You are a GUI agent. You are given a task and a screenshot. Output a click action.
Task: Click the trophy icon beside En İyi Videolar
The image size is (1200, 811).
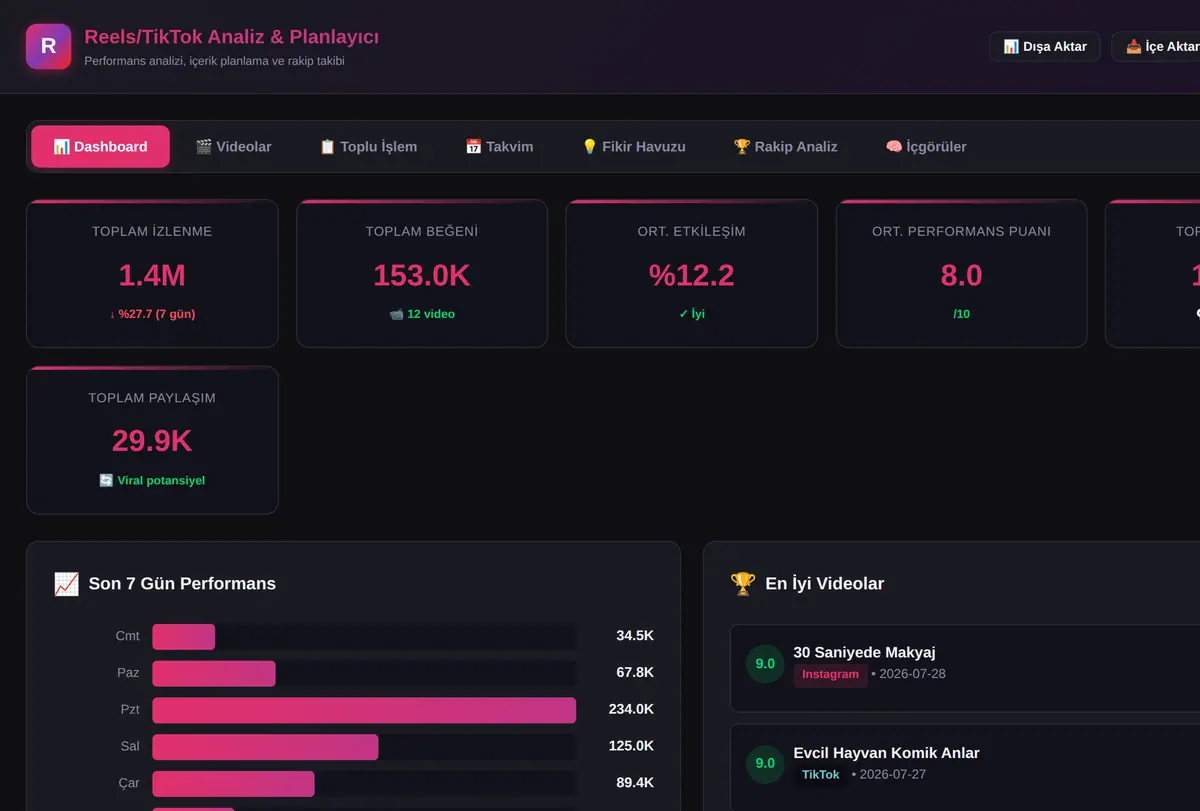coord(743,584)
